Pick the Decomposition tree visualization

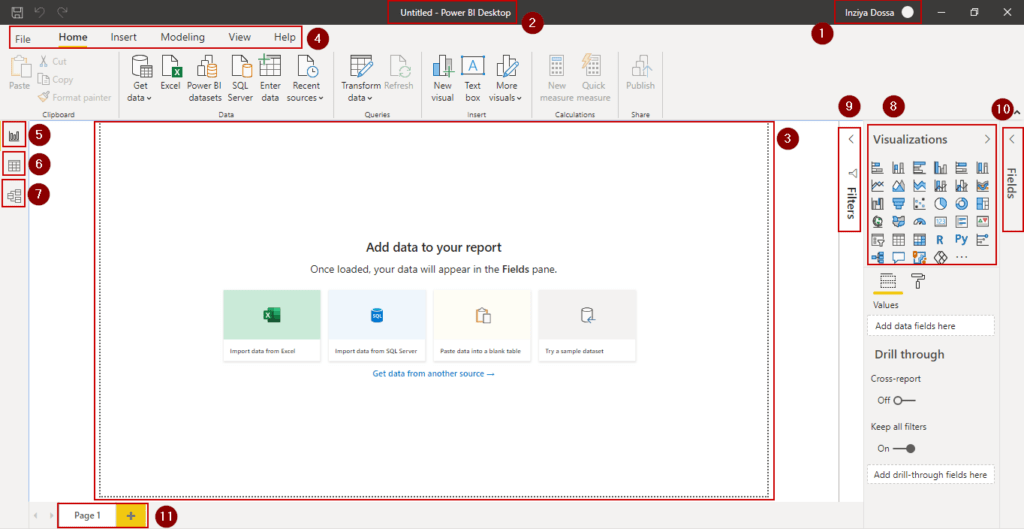tap(877, 257)
